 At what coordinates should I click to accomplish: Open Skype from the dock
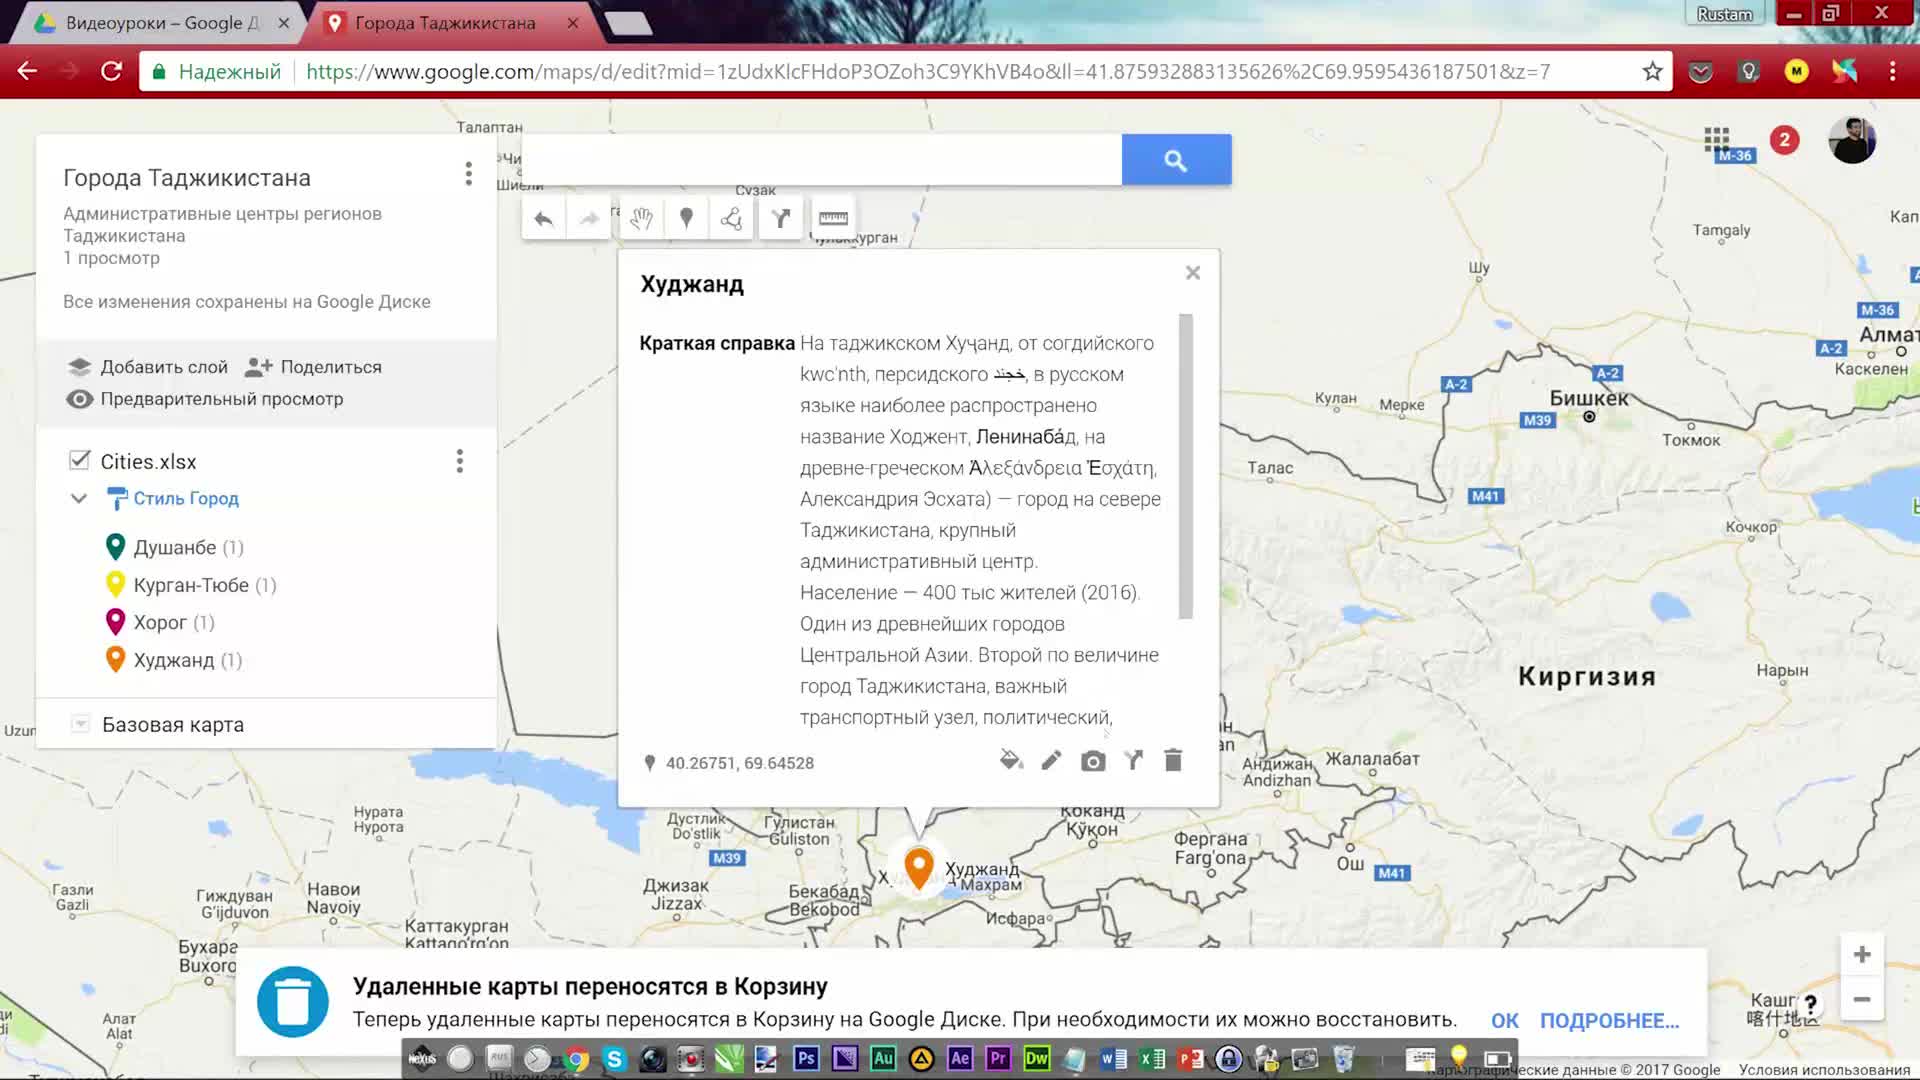614,1058
